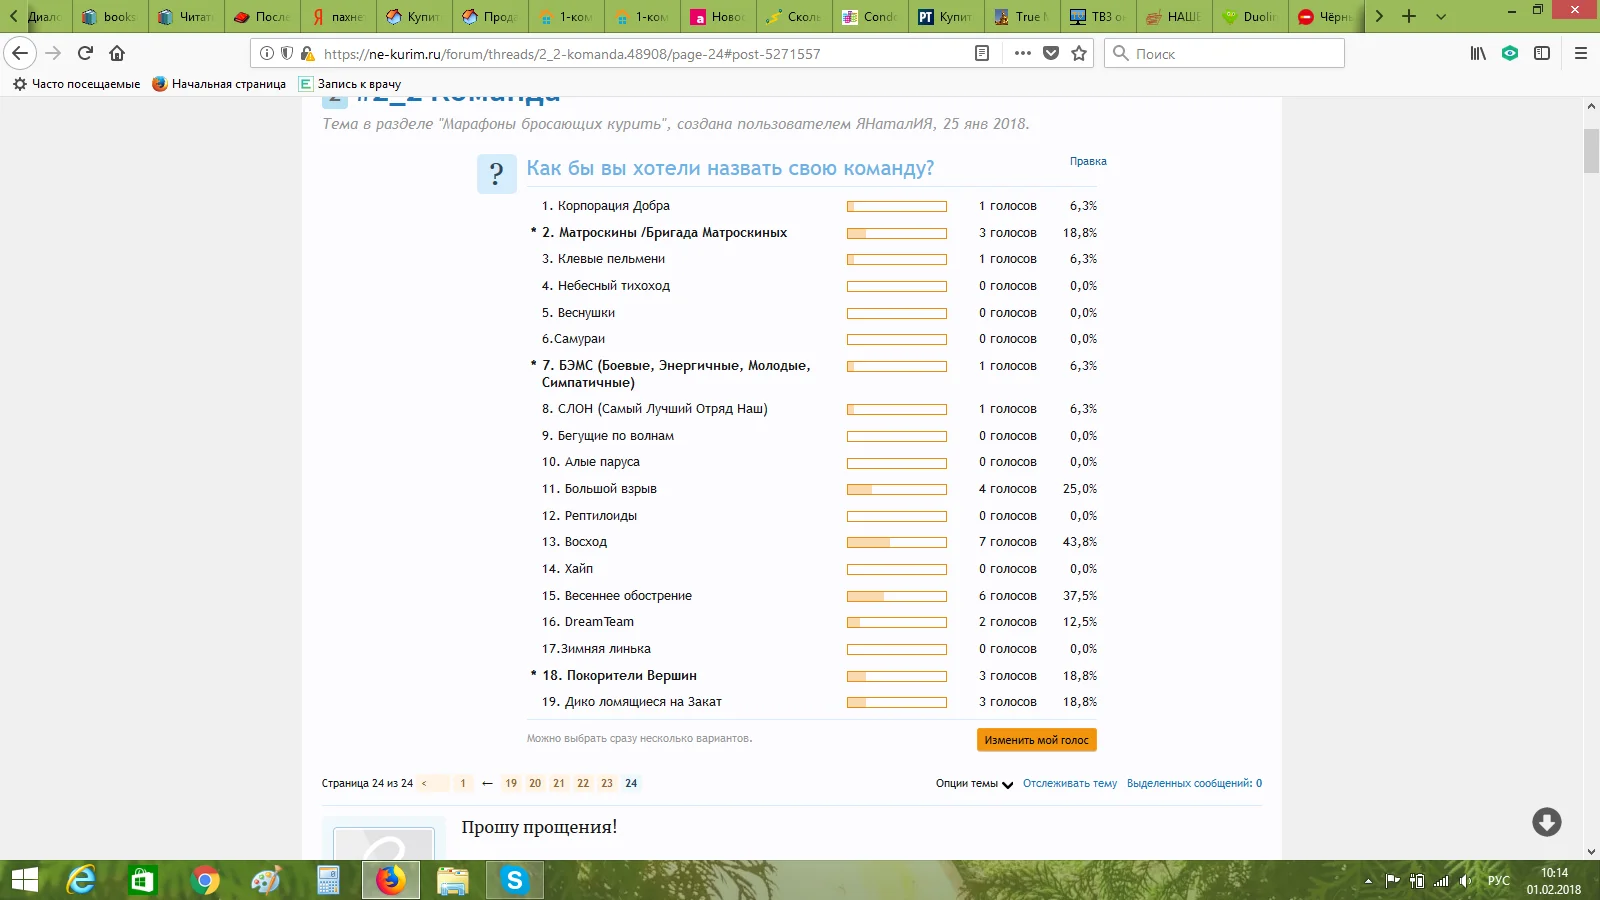1600x900 pixels.
Task: Open the page actions three-dot menu
Action: 1022,53
